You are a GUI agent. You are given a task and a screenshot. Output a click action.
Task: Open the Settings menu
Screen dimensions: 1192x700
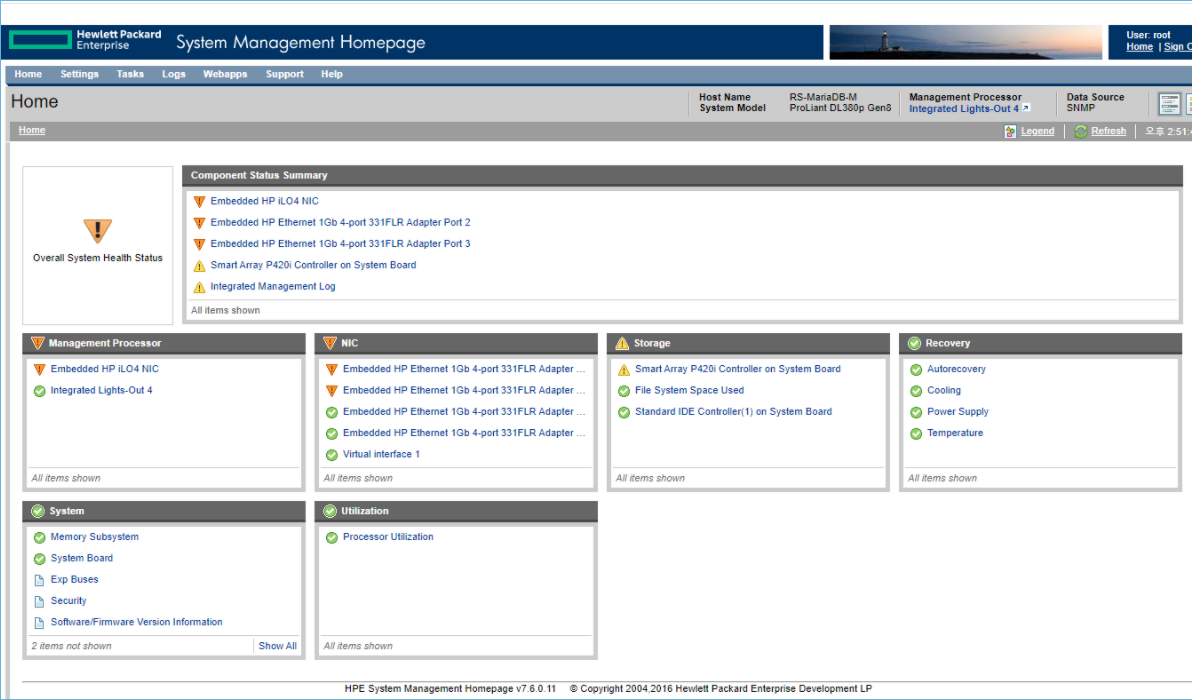[79, 74]
